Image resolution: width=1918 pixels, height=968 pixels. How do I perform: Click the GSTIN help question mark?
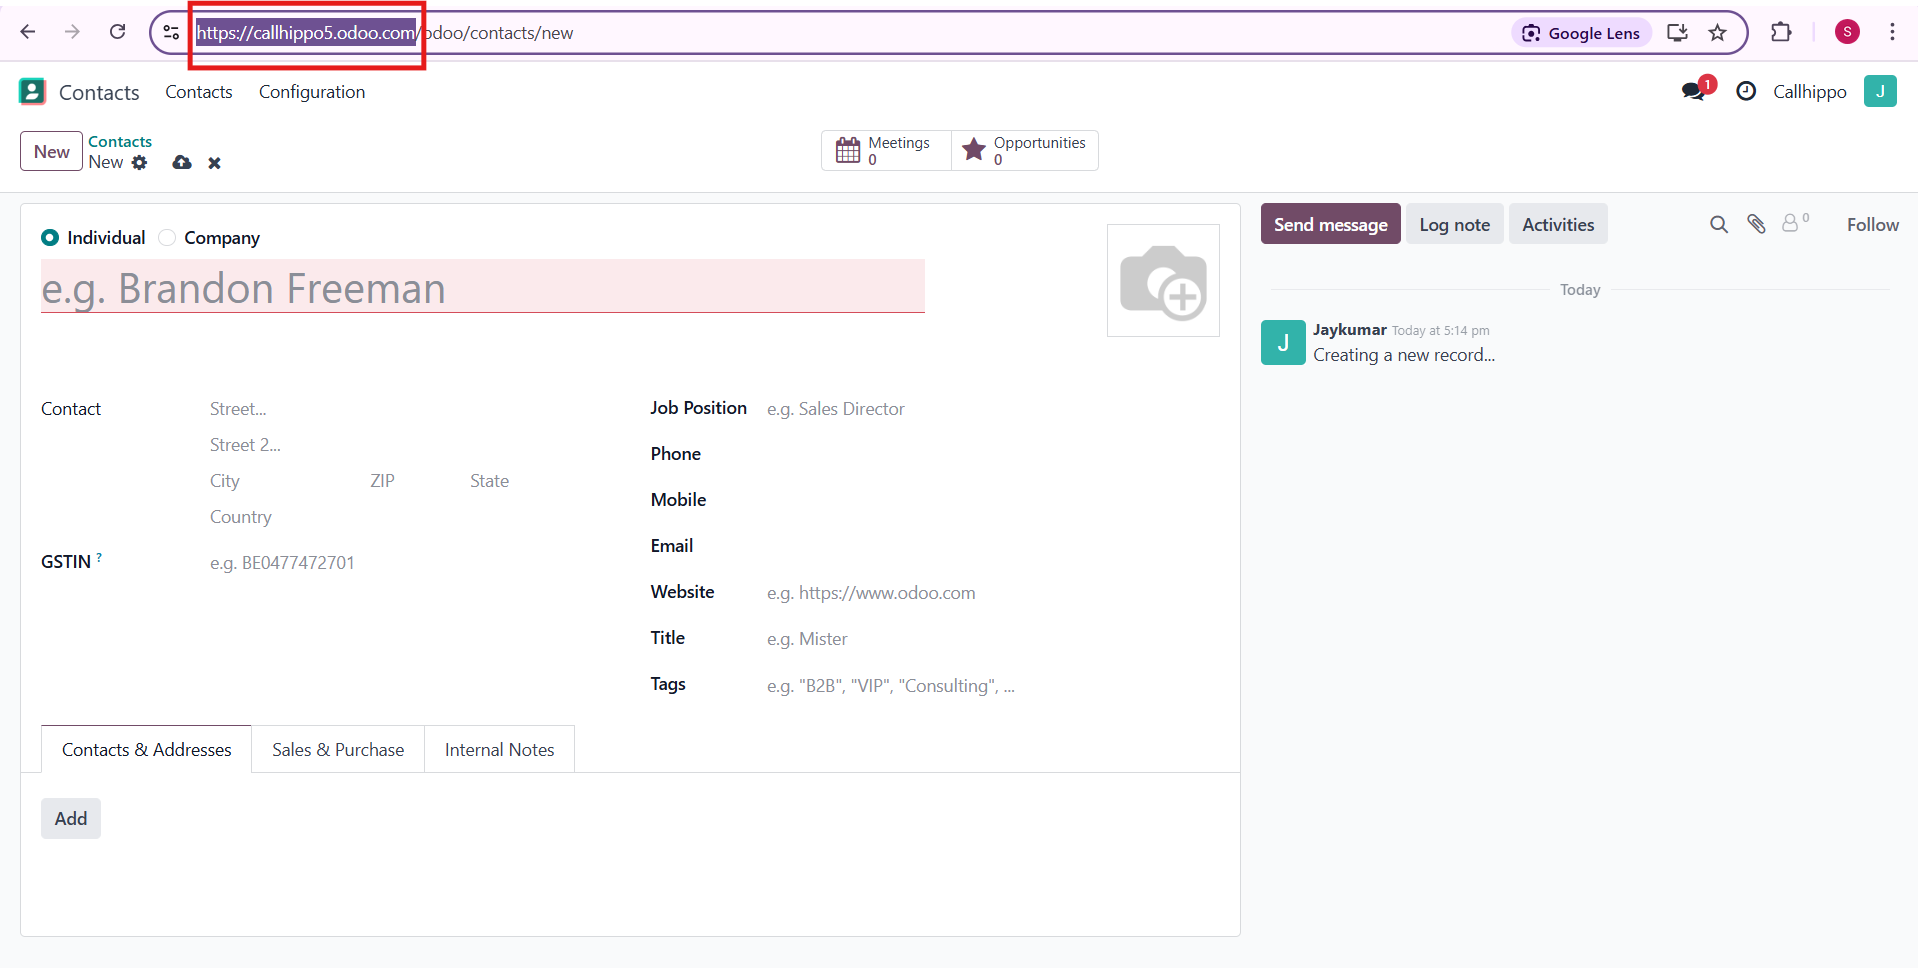(x=99, y=557)
